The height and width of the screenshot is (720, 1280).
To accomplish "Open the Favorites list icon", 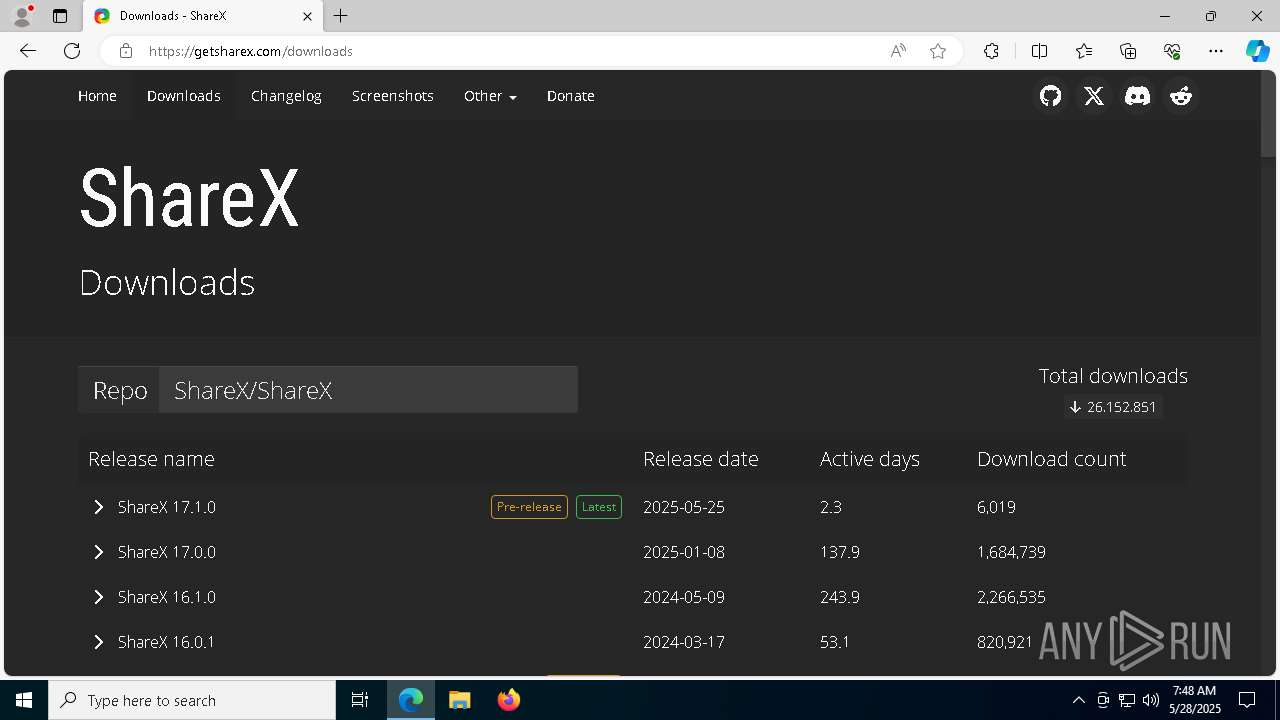I will 1084,51.
